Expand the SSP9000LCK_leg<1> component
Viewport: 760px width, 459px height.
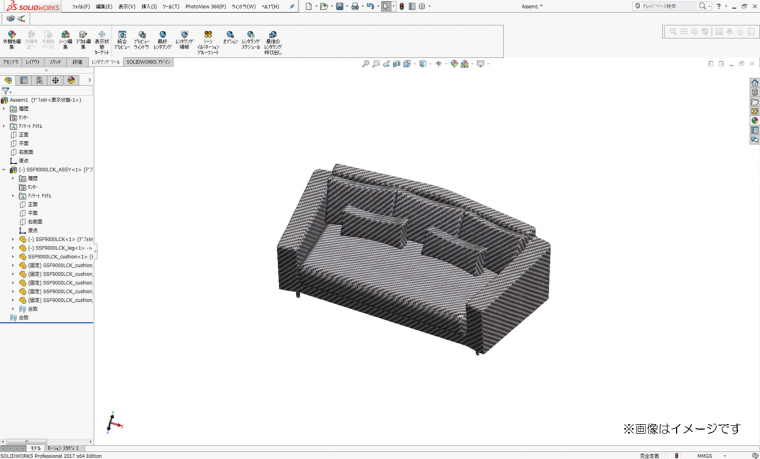click(13, 248)
